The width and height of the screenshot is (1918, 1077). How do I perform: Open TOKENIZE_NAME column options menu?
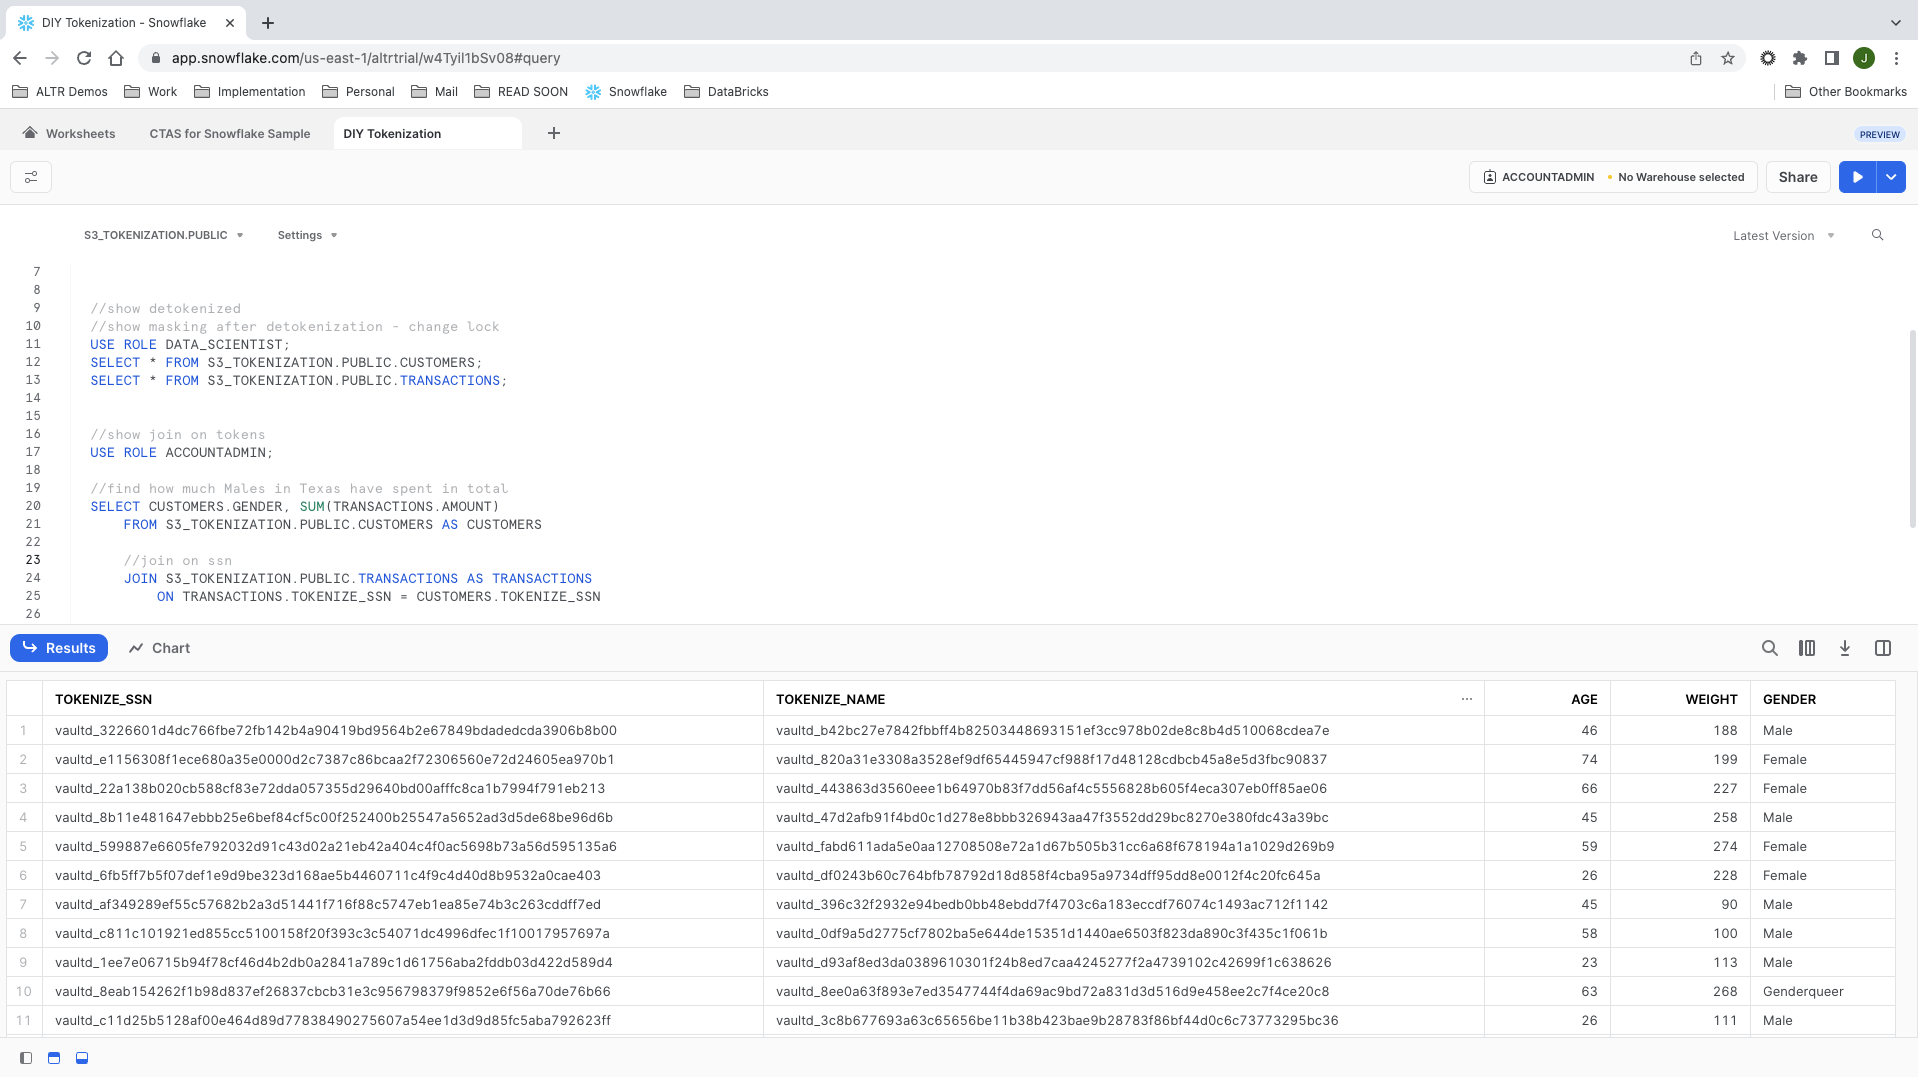[1466, 699]
